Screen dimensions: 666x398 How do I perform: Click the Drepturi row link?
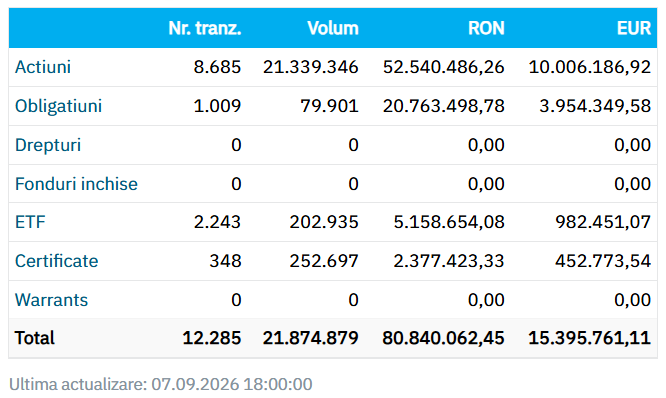48,145
